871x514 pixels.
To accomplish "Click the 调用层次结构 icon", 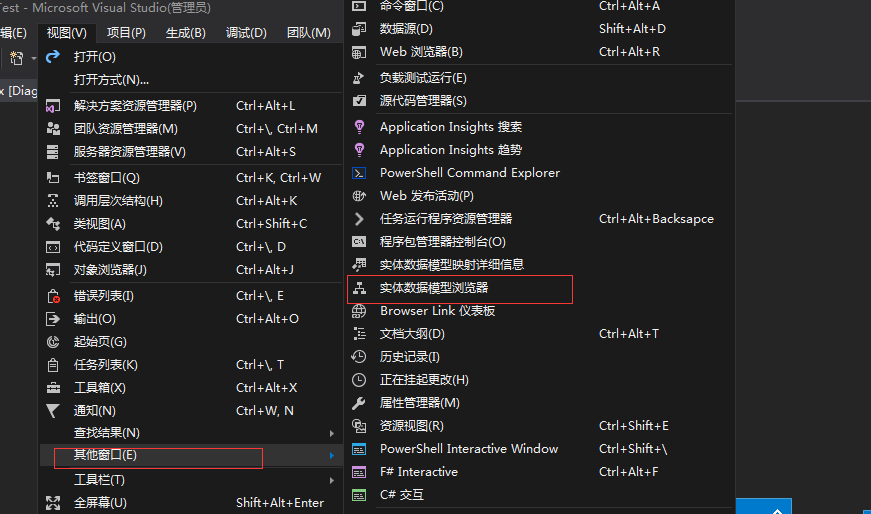I will [x=53, y=201].
